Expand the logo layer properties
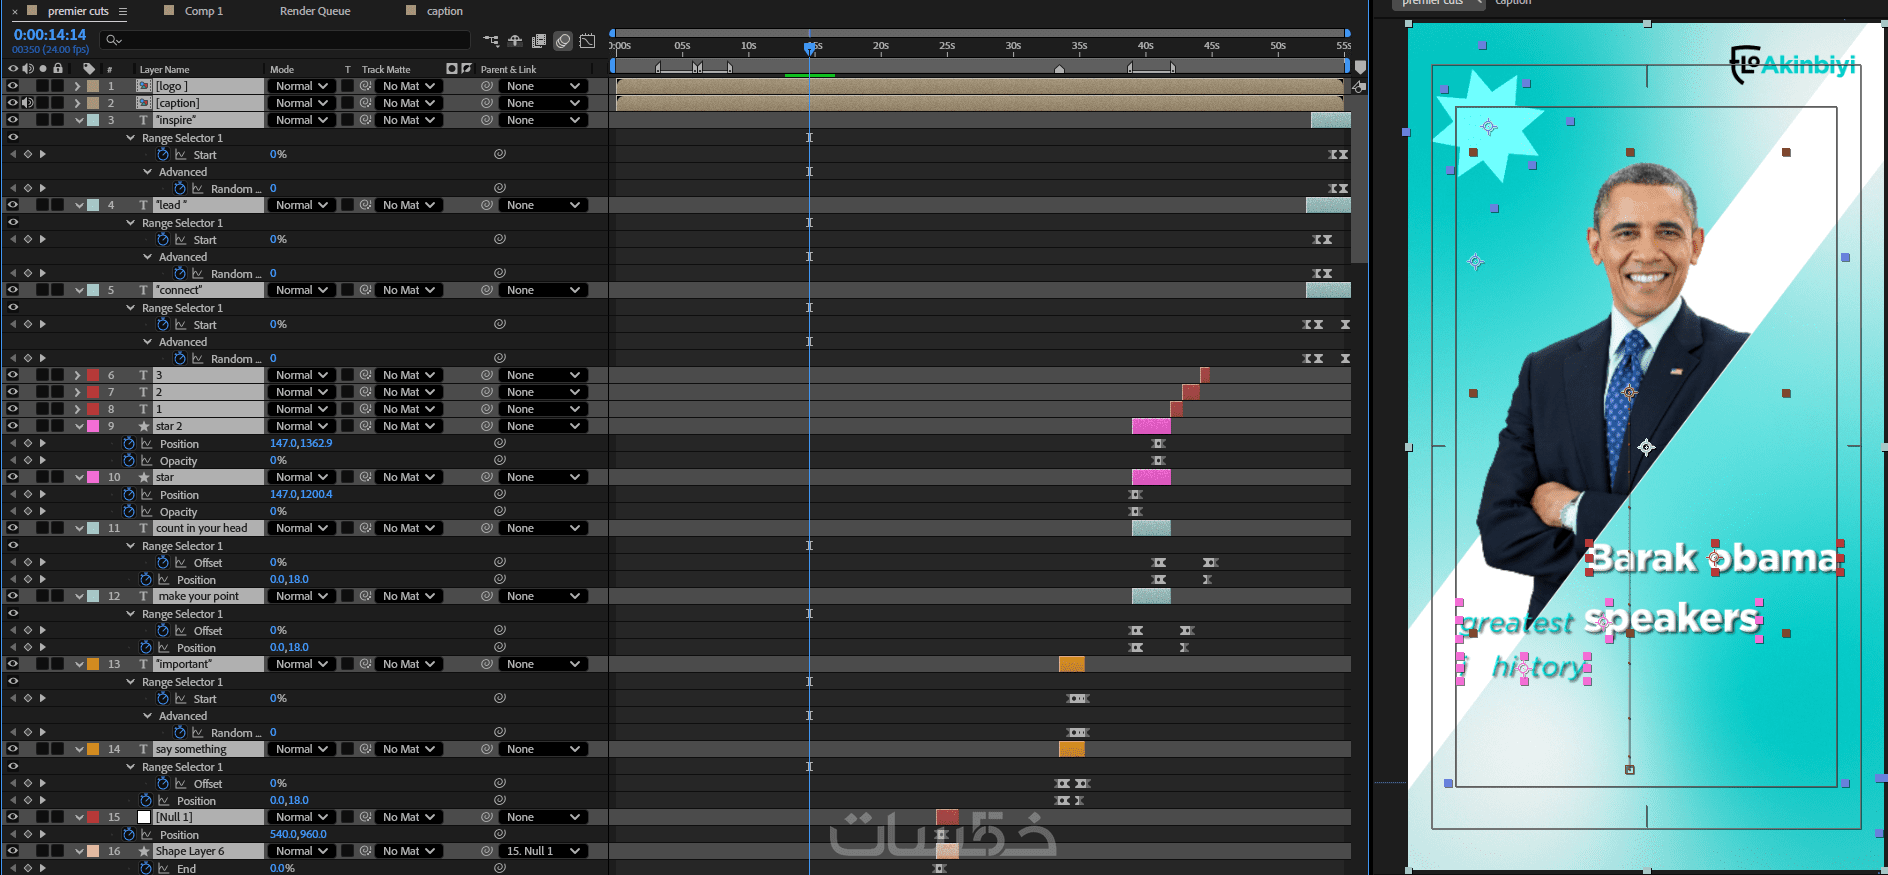Viewport: 1888px width, 875px height. point(78,86)
